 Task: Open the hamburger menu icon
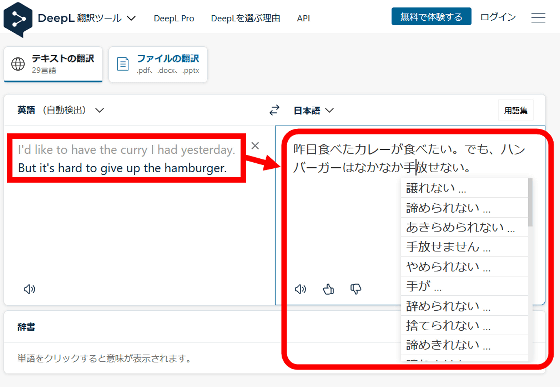click(538, 17)
